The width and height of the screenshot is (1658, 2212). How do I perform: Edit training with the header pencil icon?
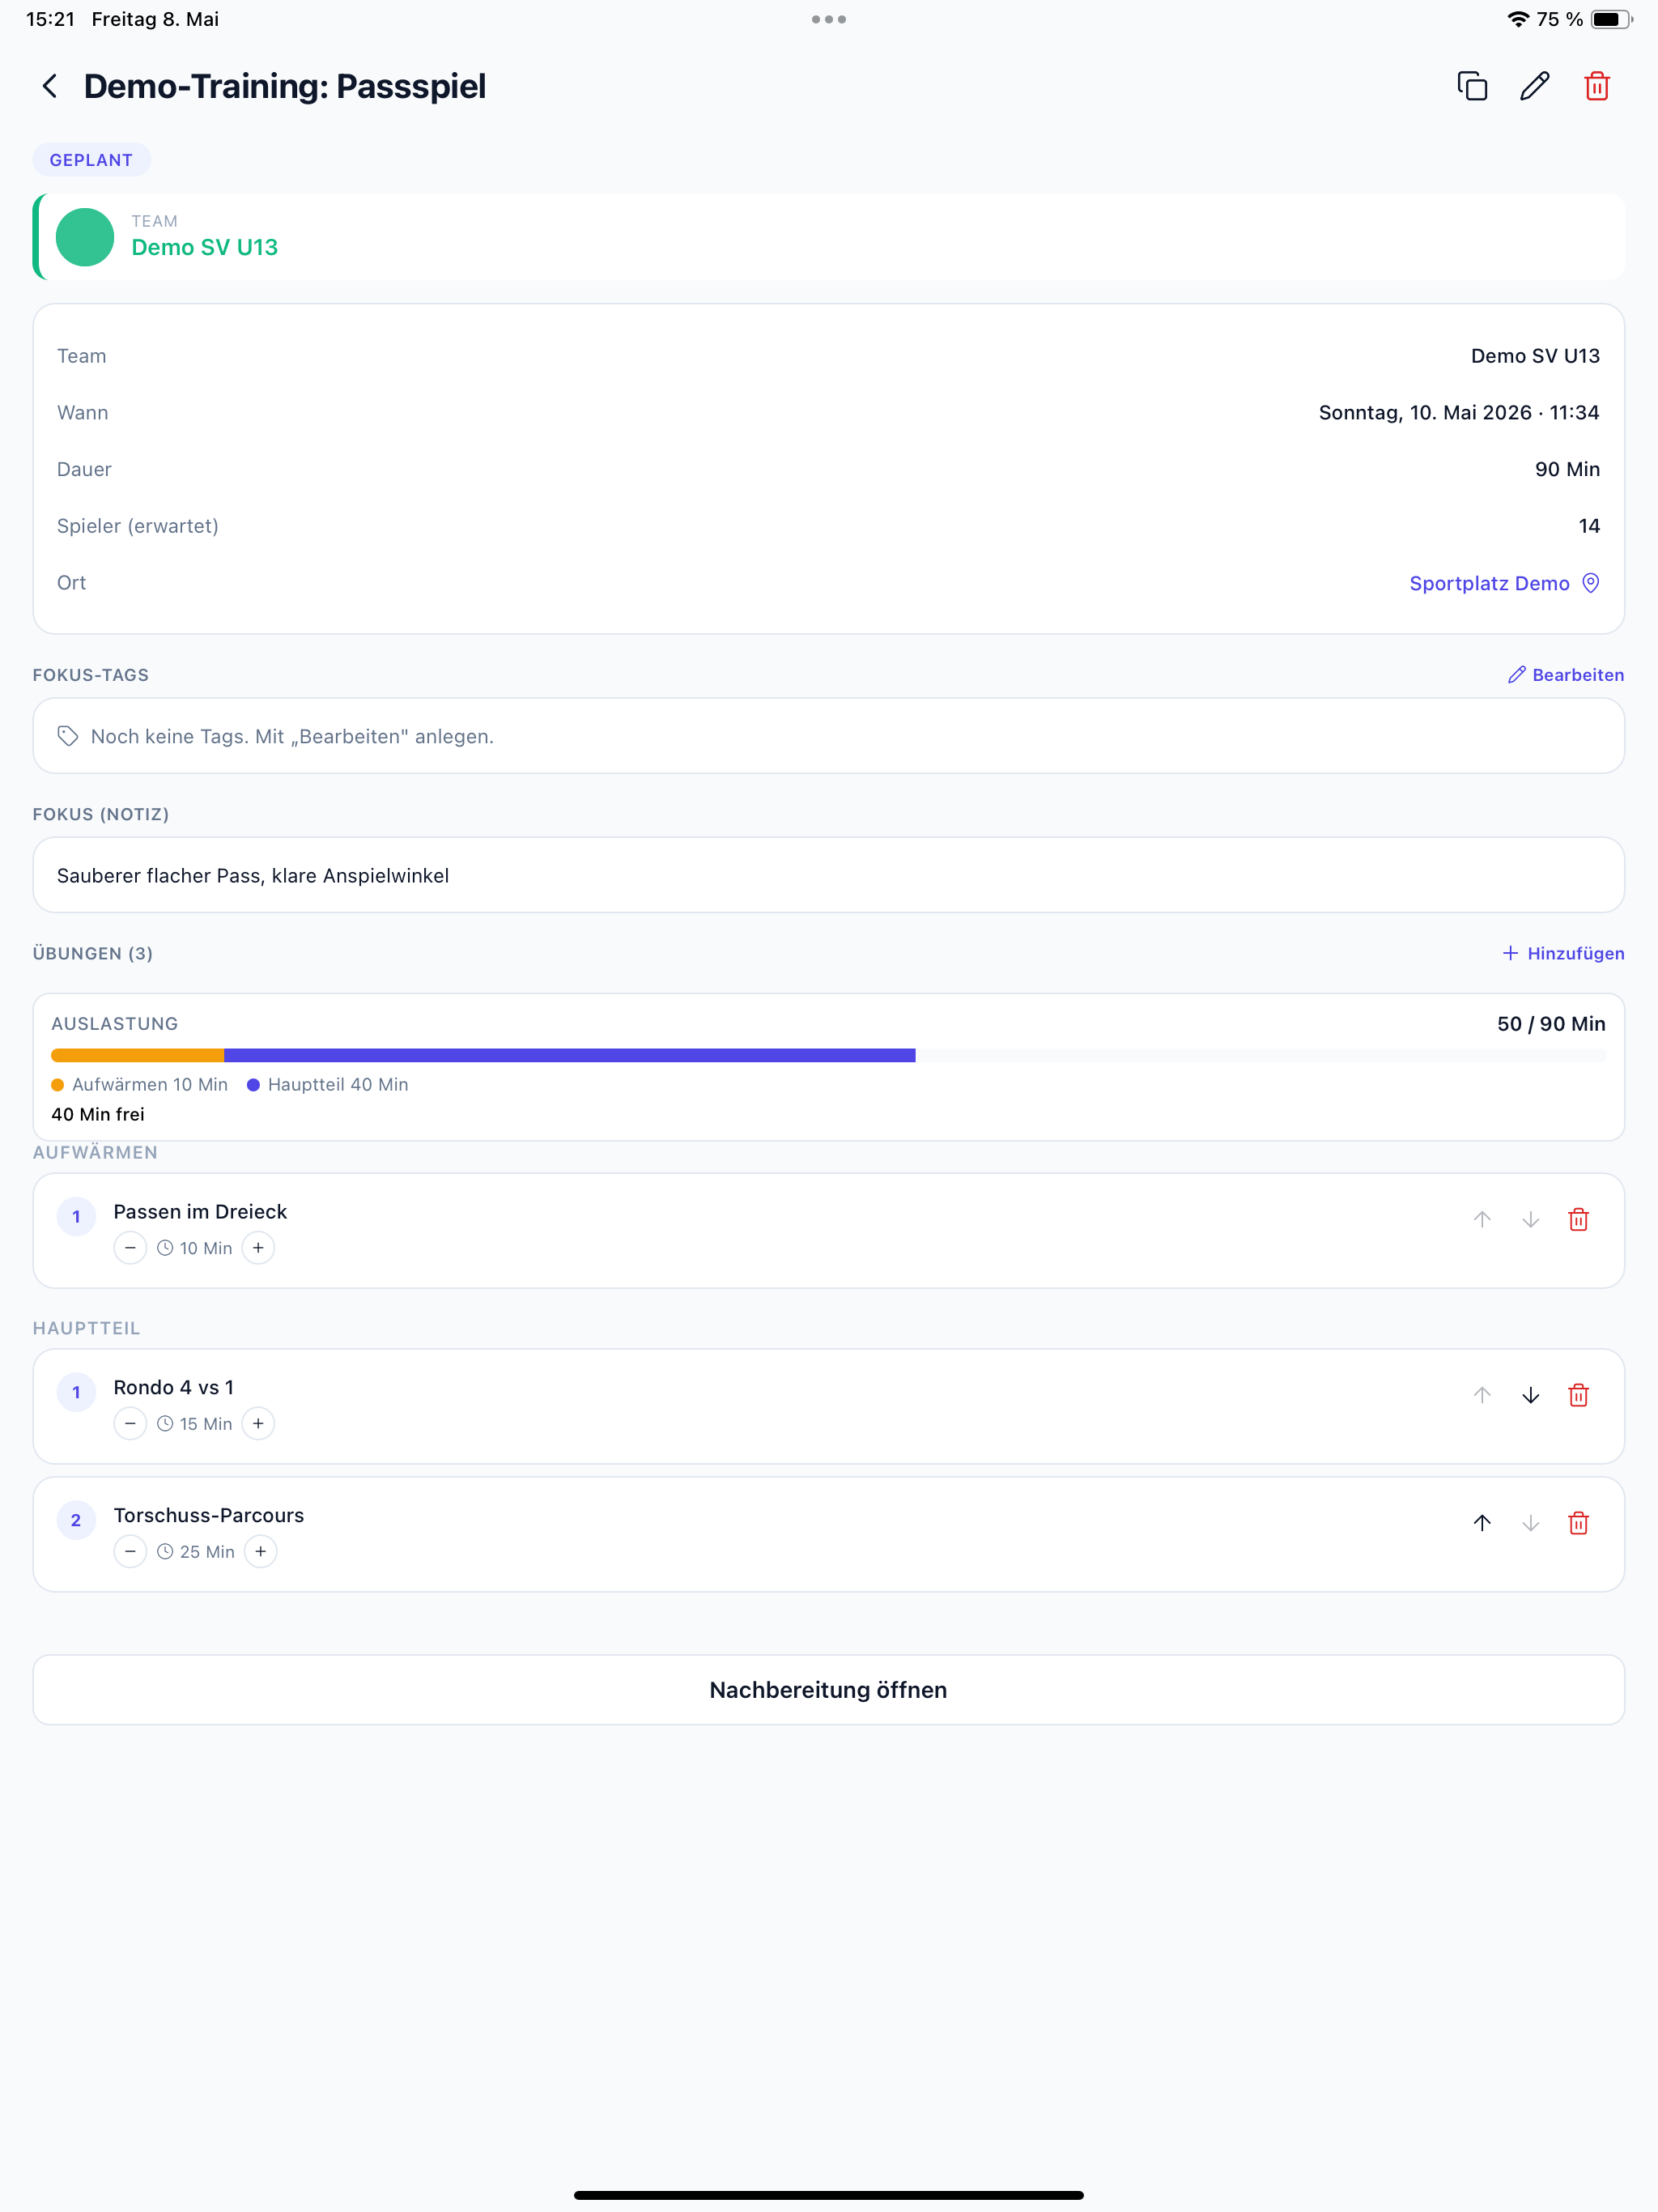1535,86
